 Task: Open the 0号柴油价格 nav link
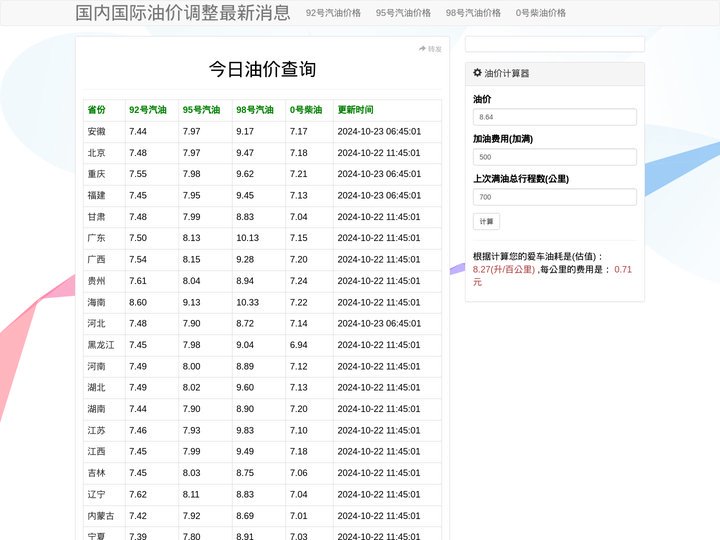pyautogui.click(x=540, y=13)
